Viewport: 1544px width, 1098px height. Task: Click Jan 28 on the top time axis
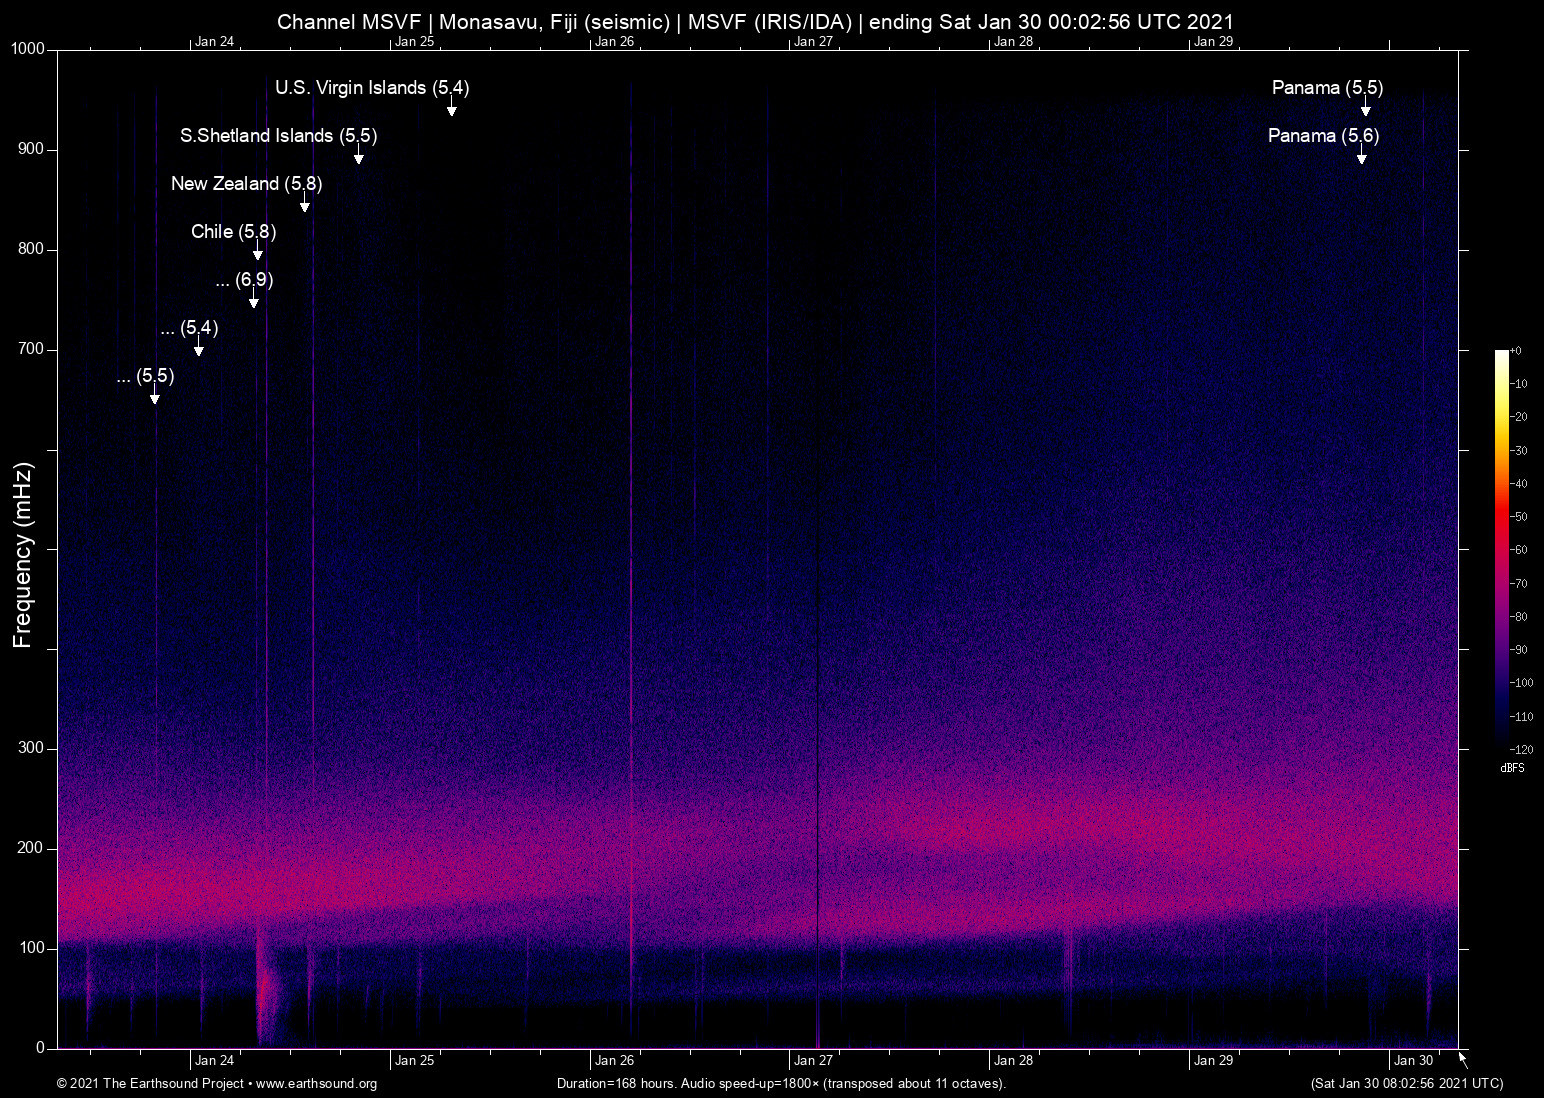coord(1013,42)
